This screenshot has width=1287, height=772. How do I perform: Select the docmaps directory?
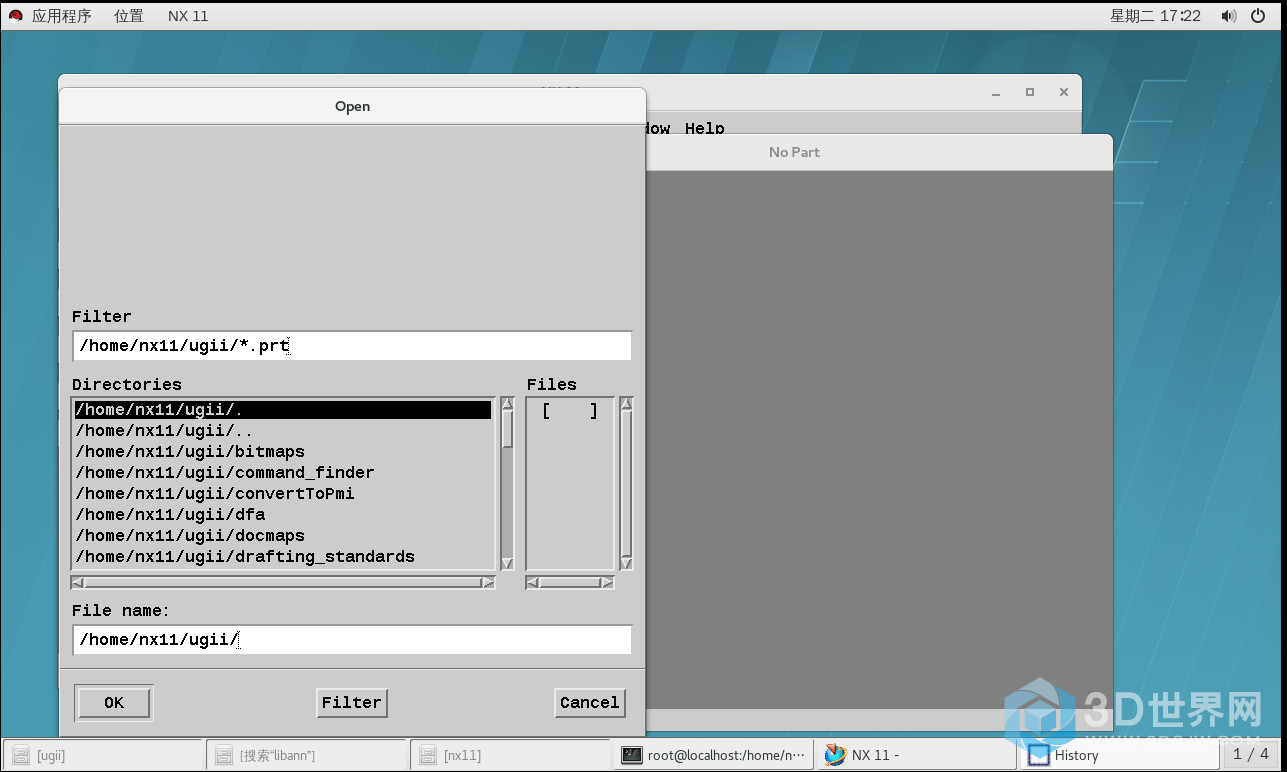click(283, 536)
